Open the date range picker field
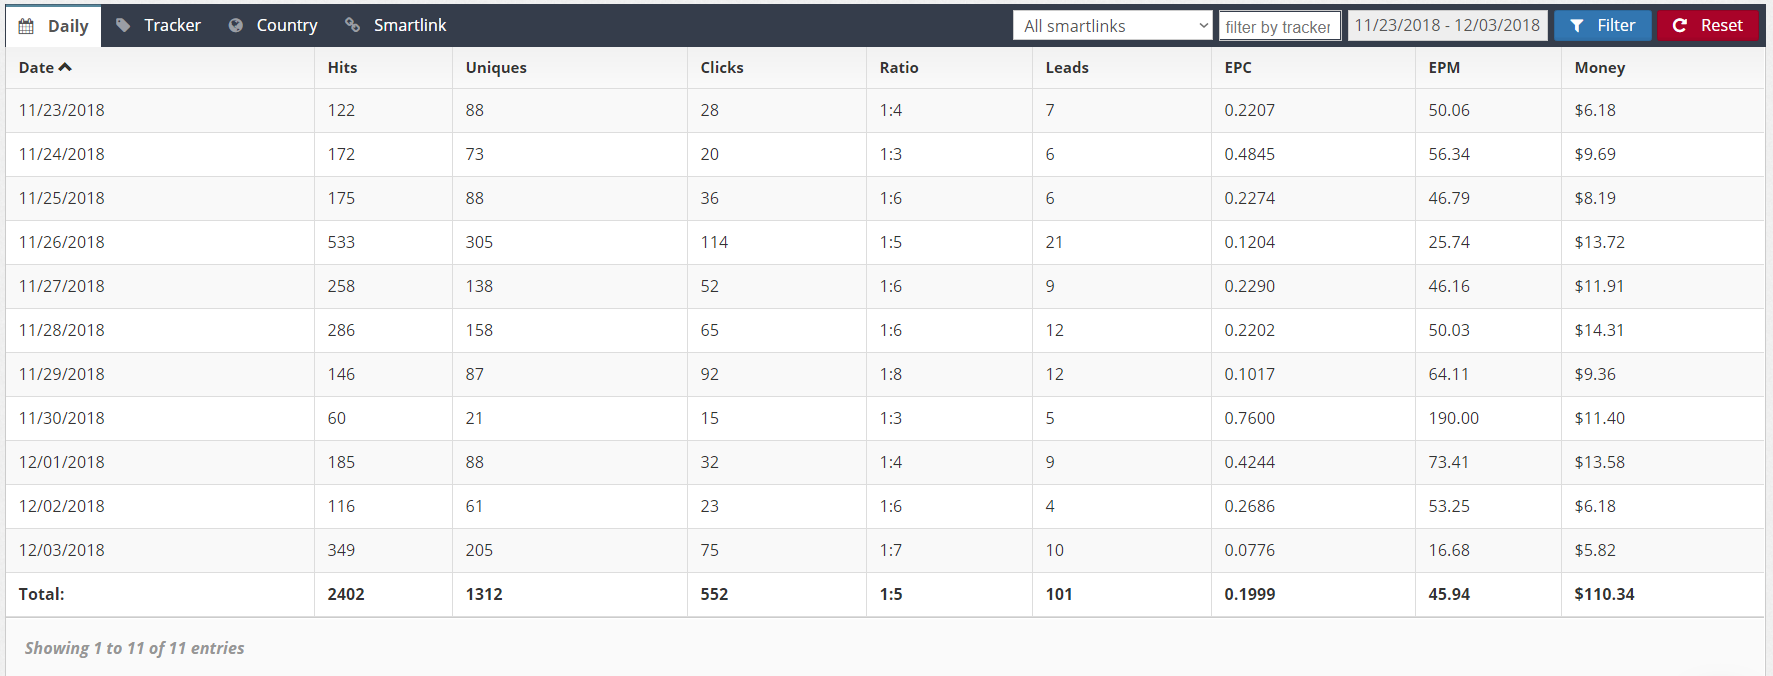Screen dimensions: 1773x676 (x=1447, y=26)
